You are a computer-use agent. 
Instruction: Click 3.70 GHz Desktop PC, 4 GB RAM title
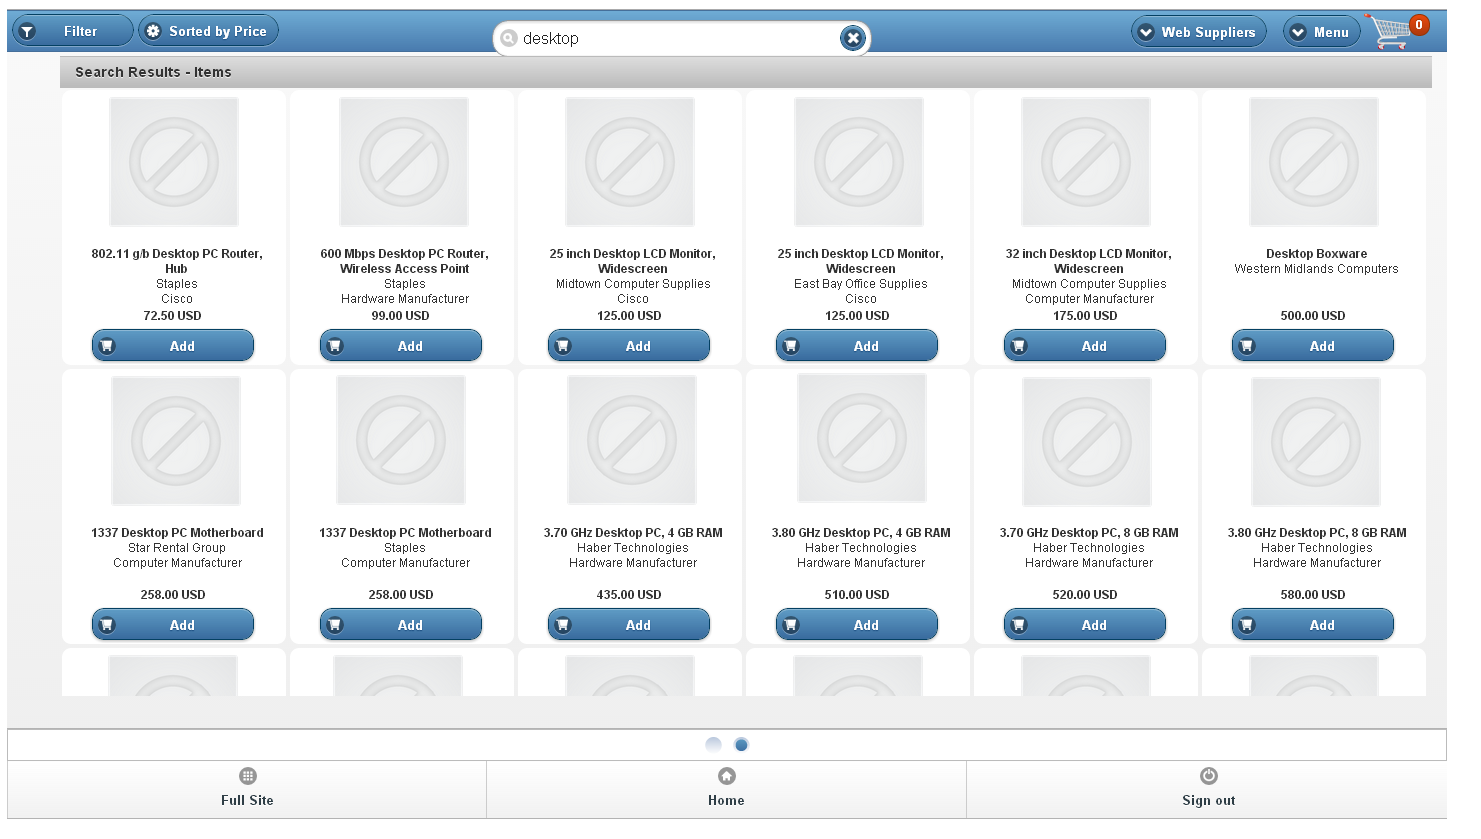pyautogui.click(x=633, y=533)
